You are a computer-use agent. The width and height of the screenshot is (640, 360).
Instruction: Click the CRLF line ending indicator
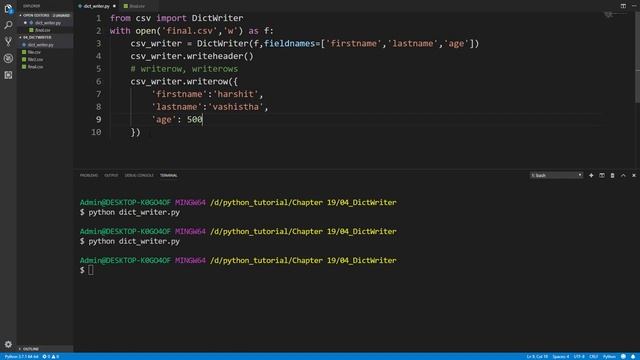(593, 356)
